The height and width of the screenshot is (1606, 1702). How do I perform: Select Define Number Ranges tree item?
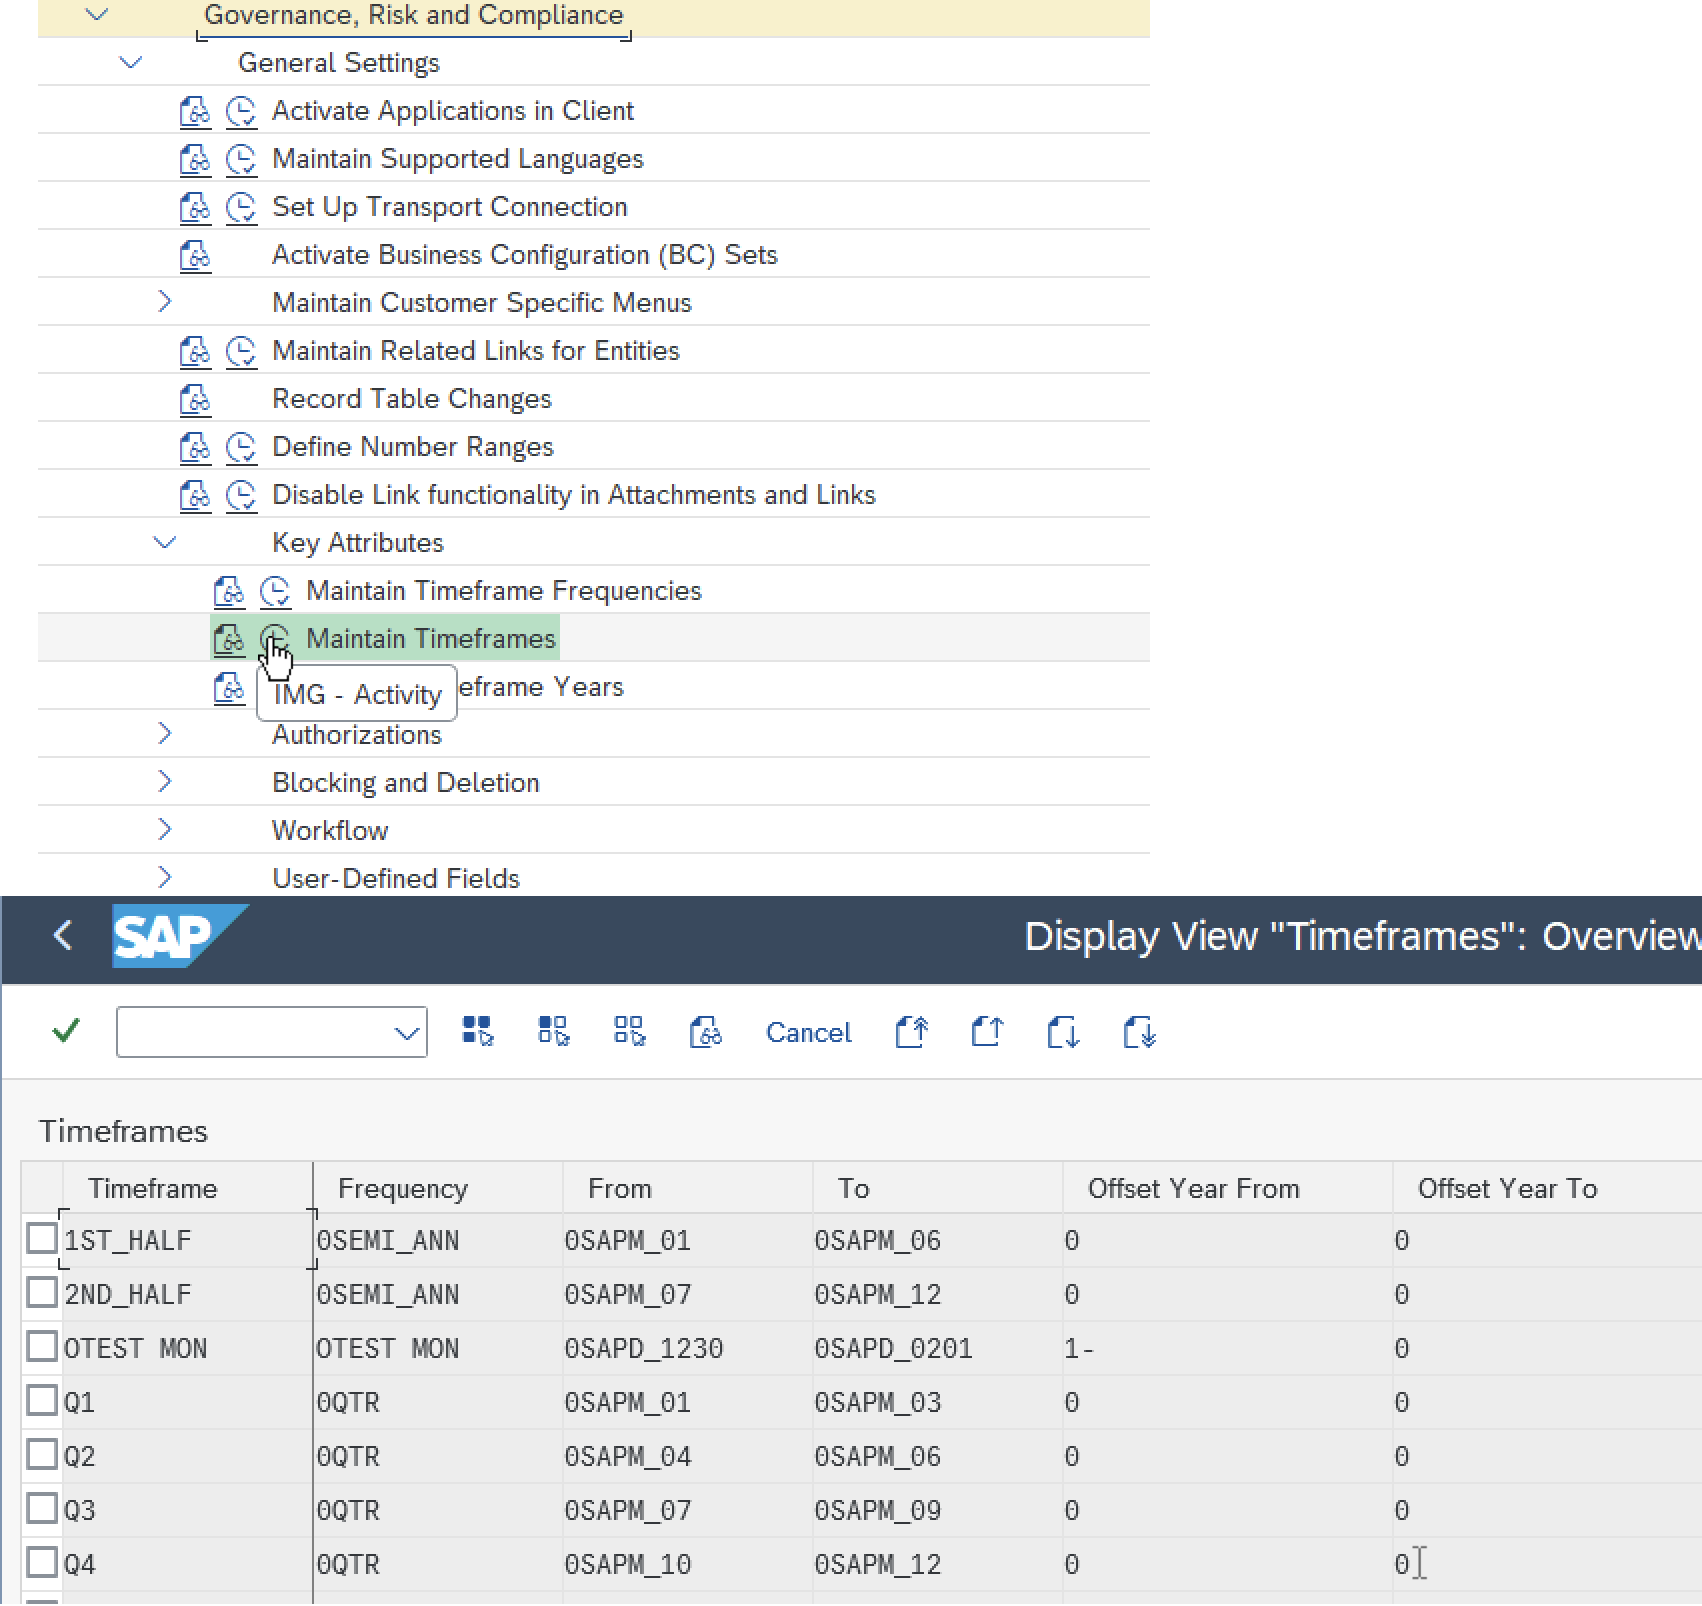coord(413,447)
